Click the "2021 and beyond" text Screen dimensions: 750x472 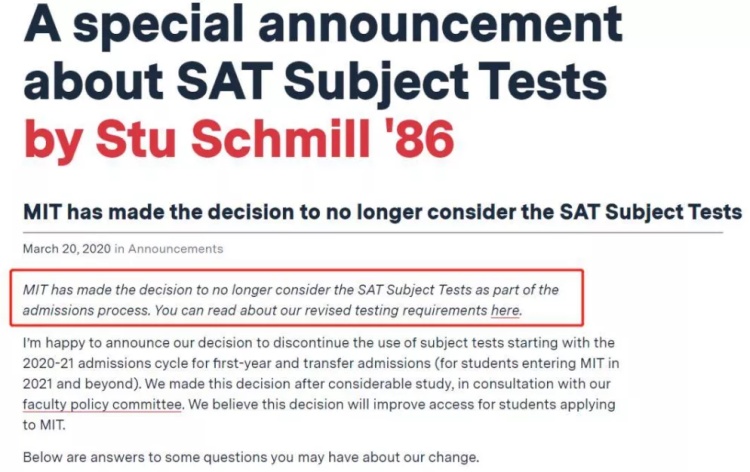(x=75, y=384)
